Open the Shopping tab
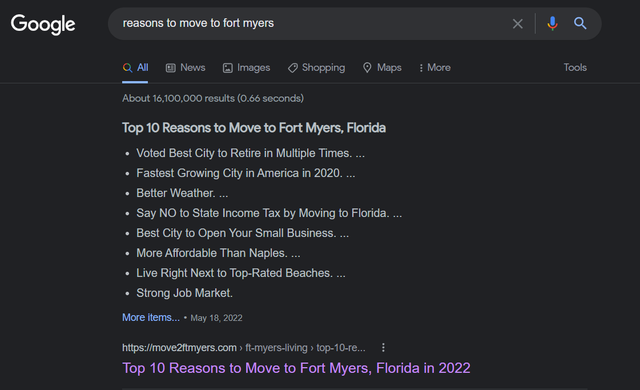 (x=316, y=68)
